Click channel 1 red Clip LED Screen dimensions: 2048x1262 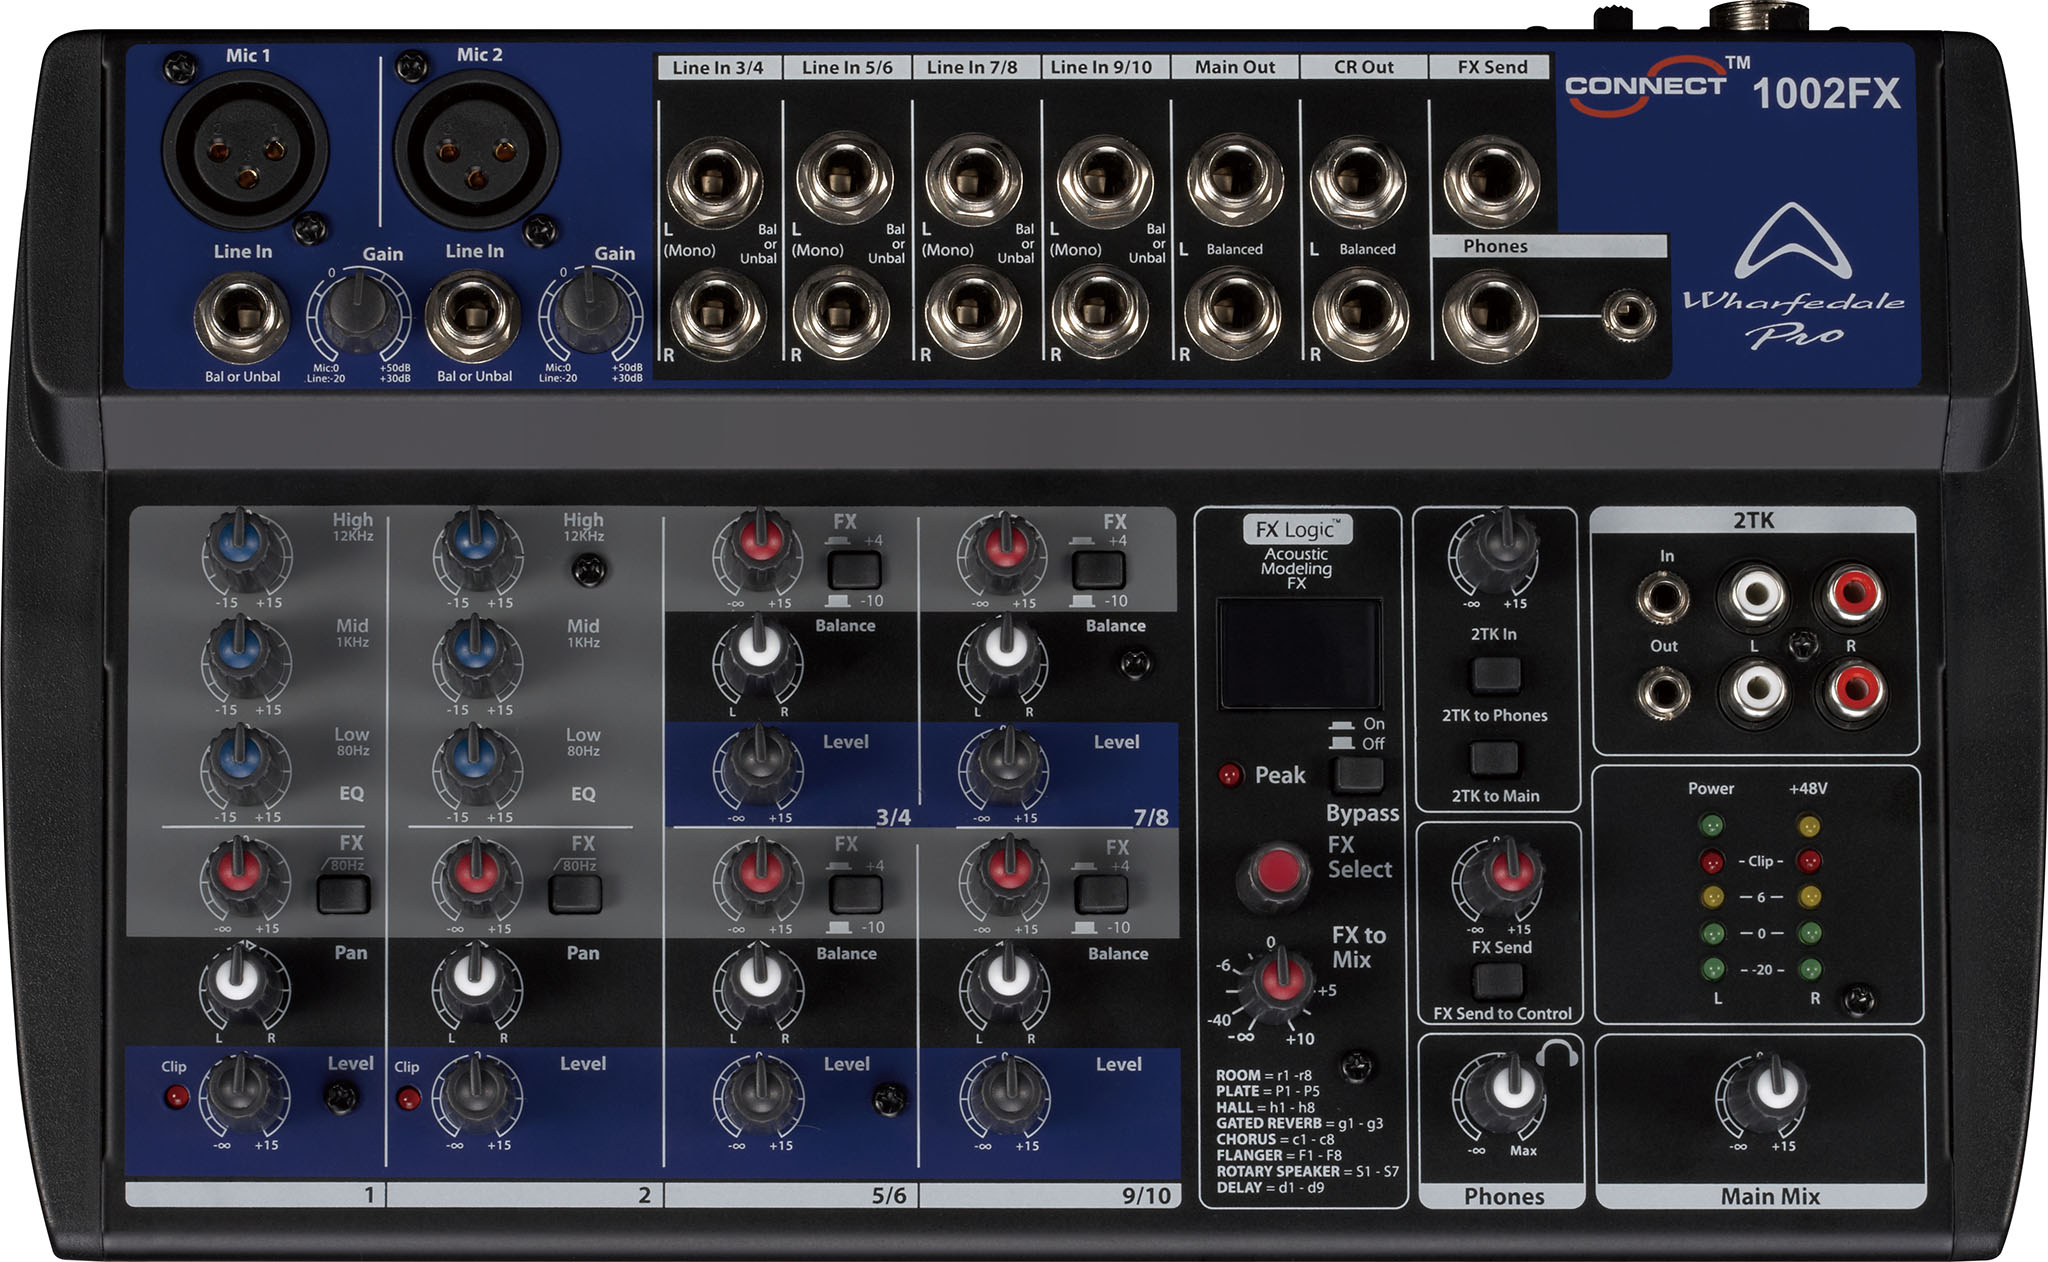[x=177, y=1097]
